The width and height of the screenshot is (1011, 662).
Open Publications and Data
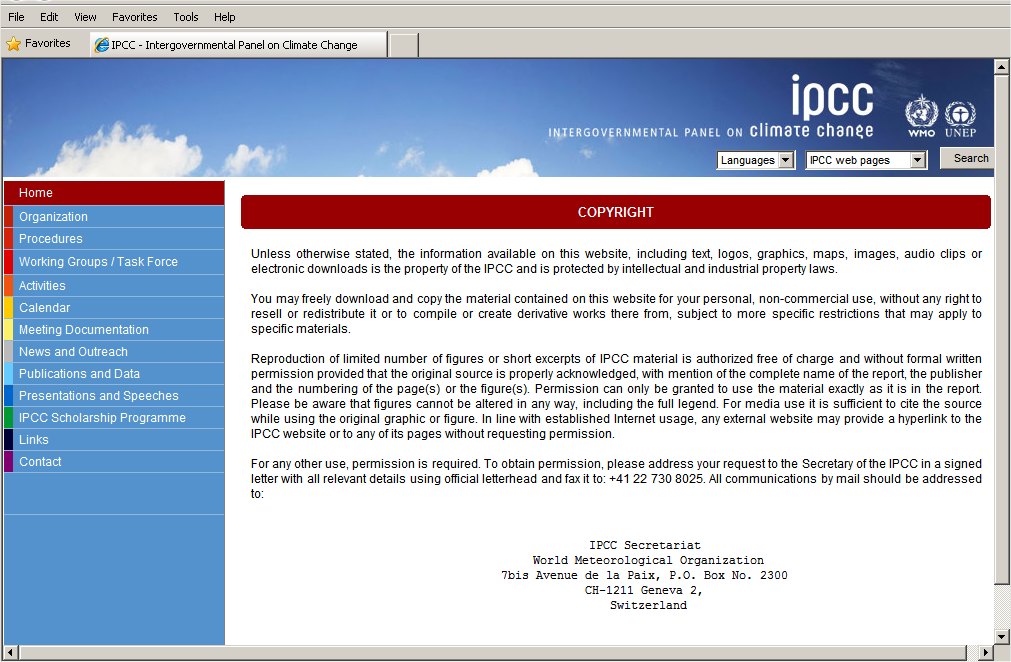(114, 373)
